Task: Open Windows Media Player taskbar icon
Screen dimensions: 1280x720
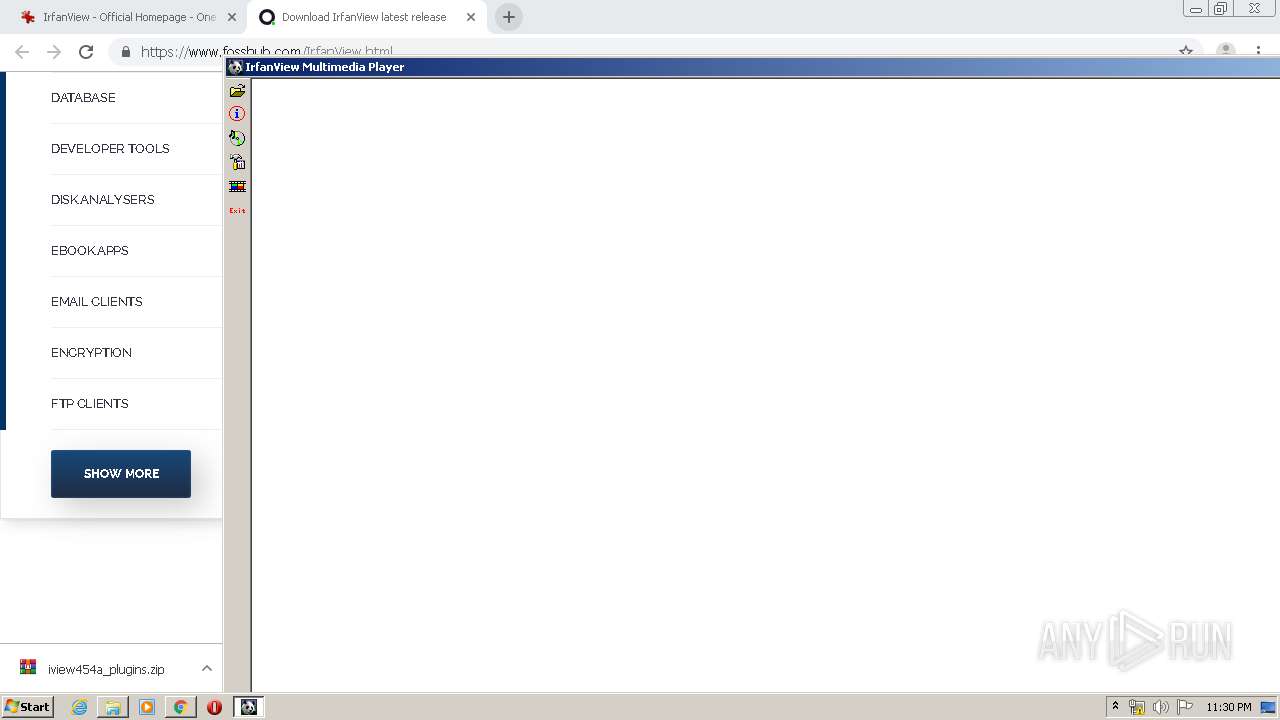Action: click(x=147, y=707)
